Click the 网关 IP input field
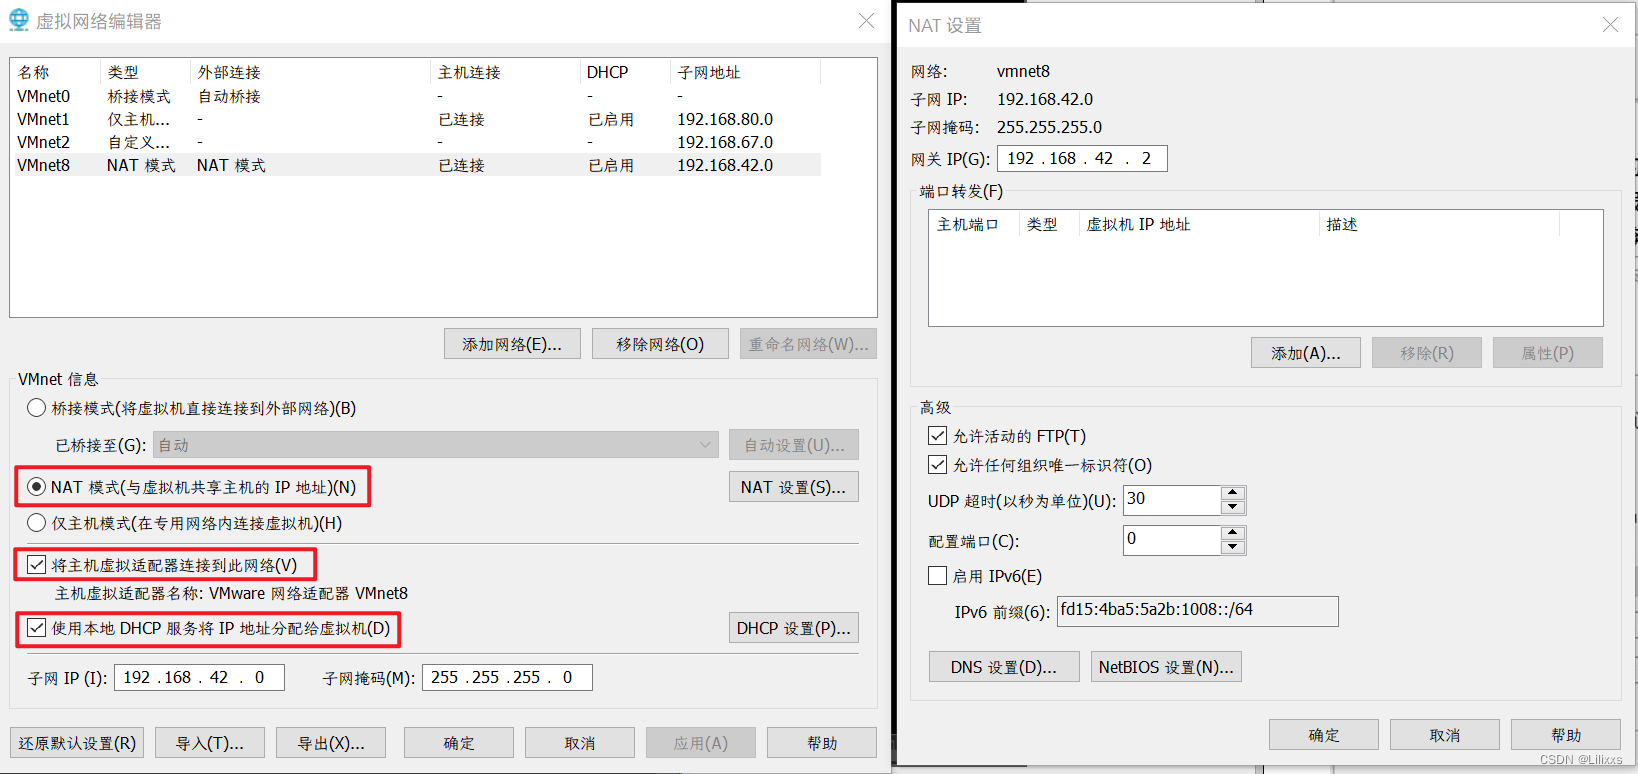This screenshot has height=774, width=1638. (1082, 158)
